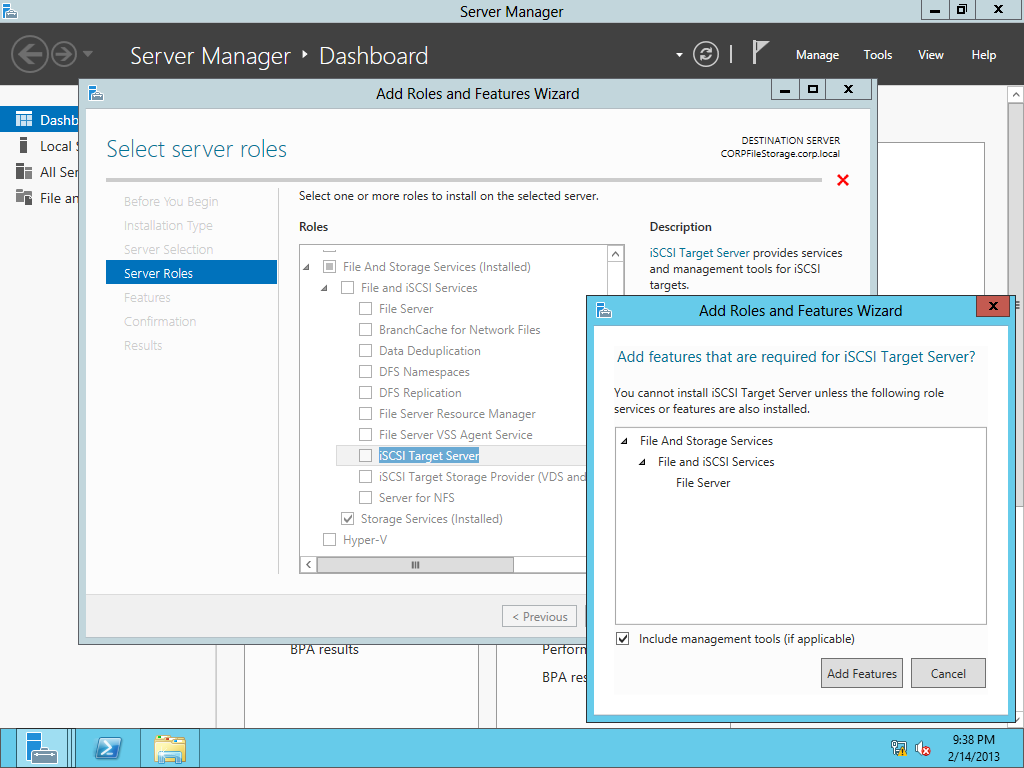Image resolution: width=1024 pixels, height=768 pixels.
Task: Check the Data Deduplication role service
Action: click(x=366, y=350)
